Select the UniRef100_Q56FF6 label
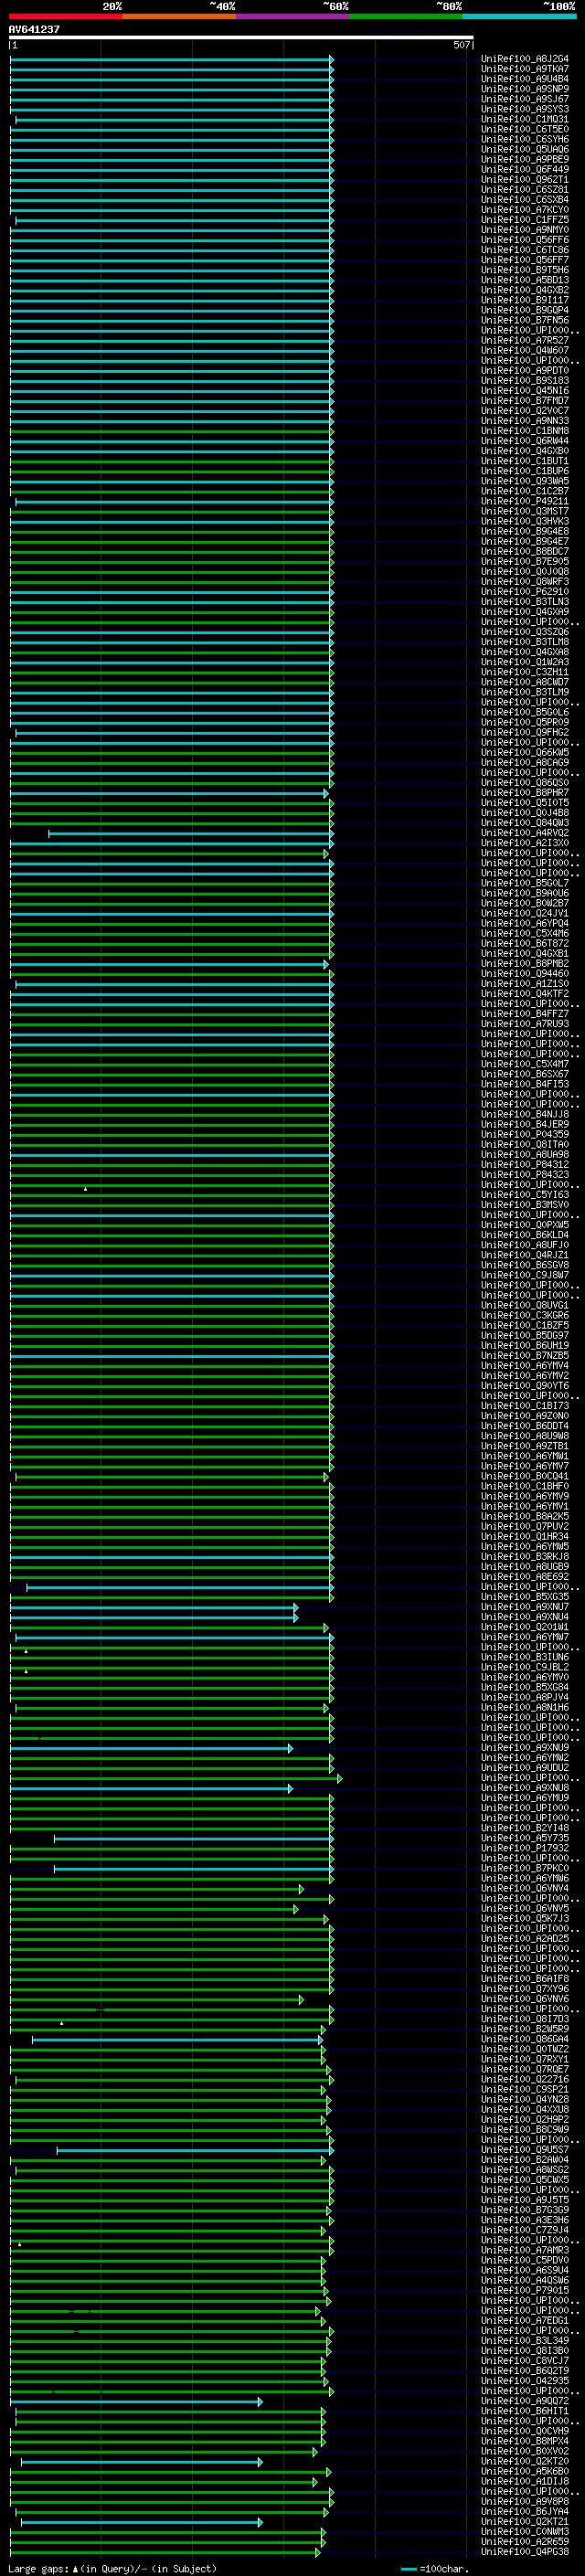The image size is (585, 2576). coord(525,240)
